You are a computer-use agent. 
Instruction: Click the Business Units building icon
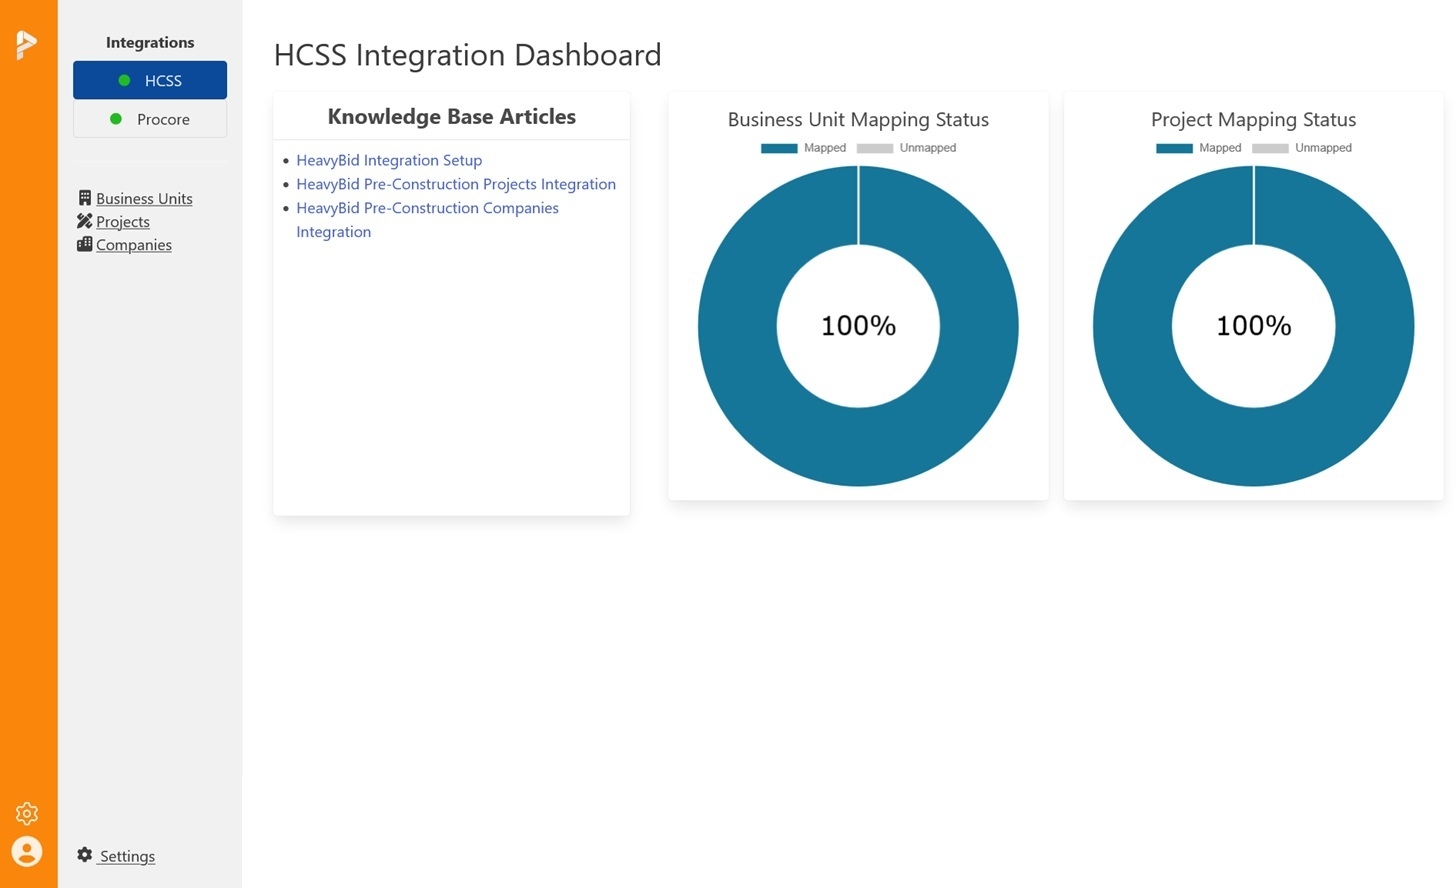coord(85,198)
